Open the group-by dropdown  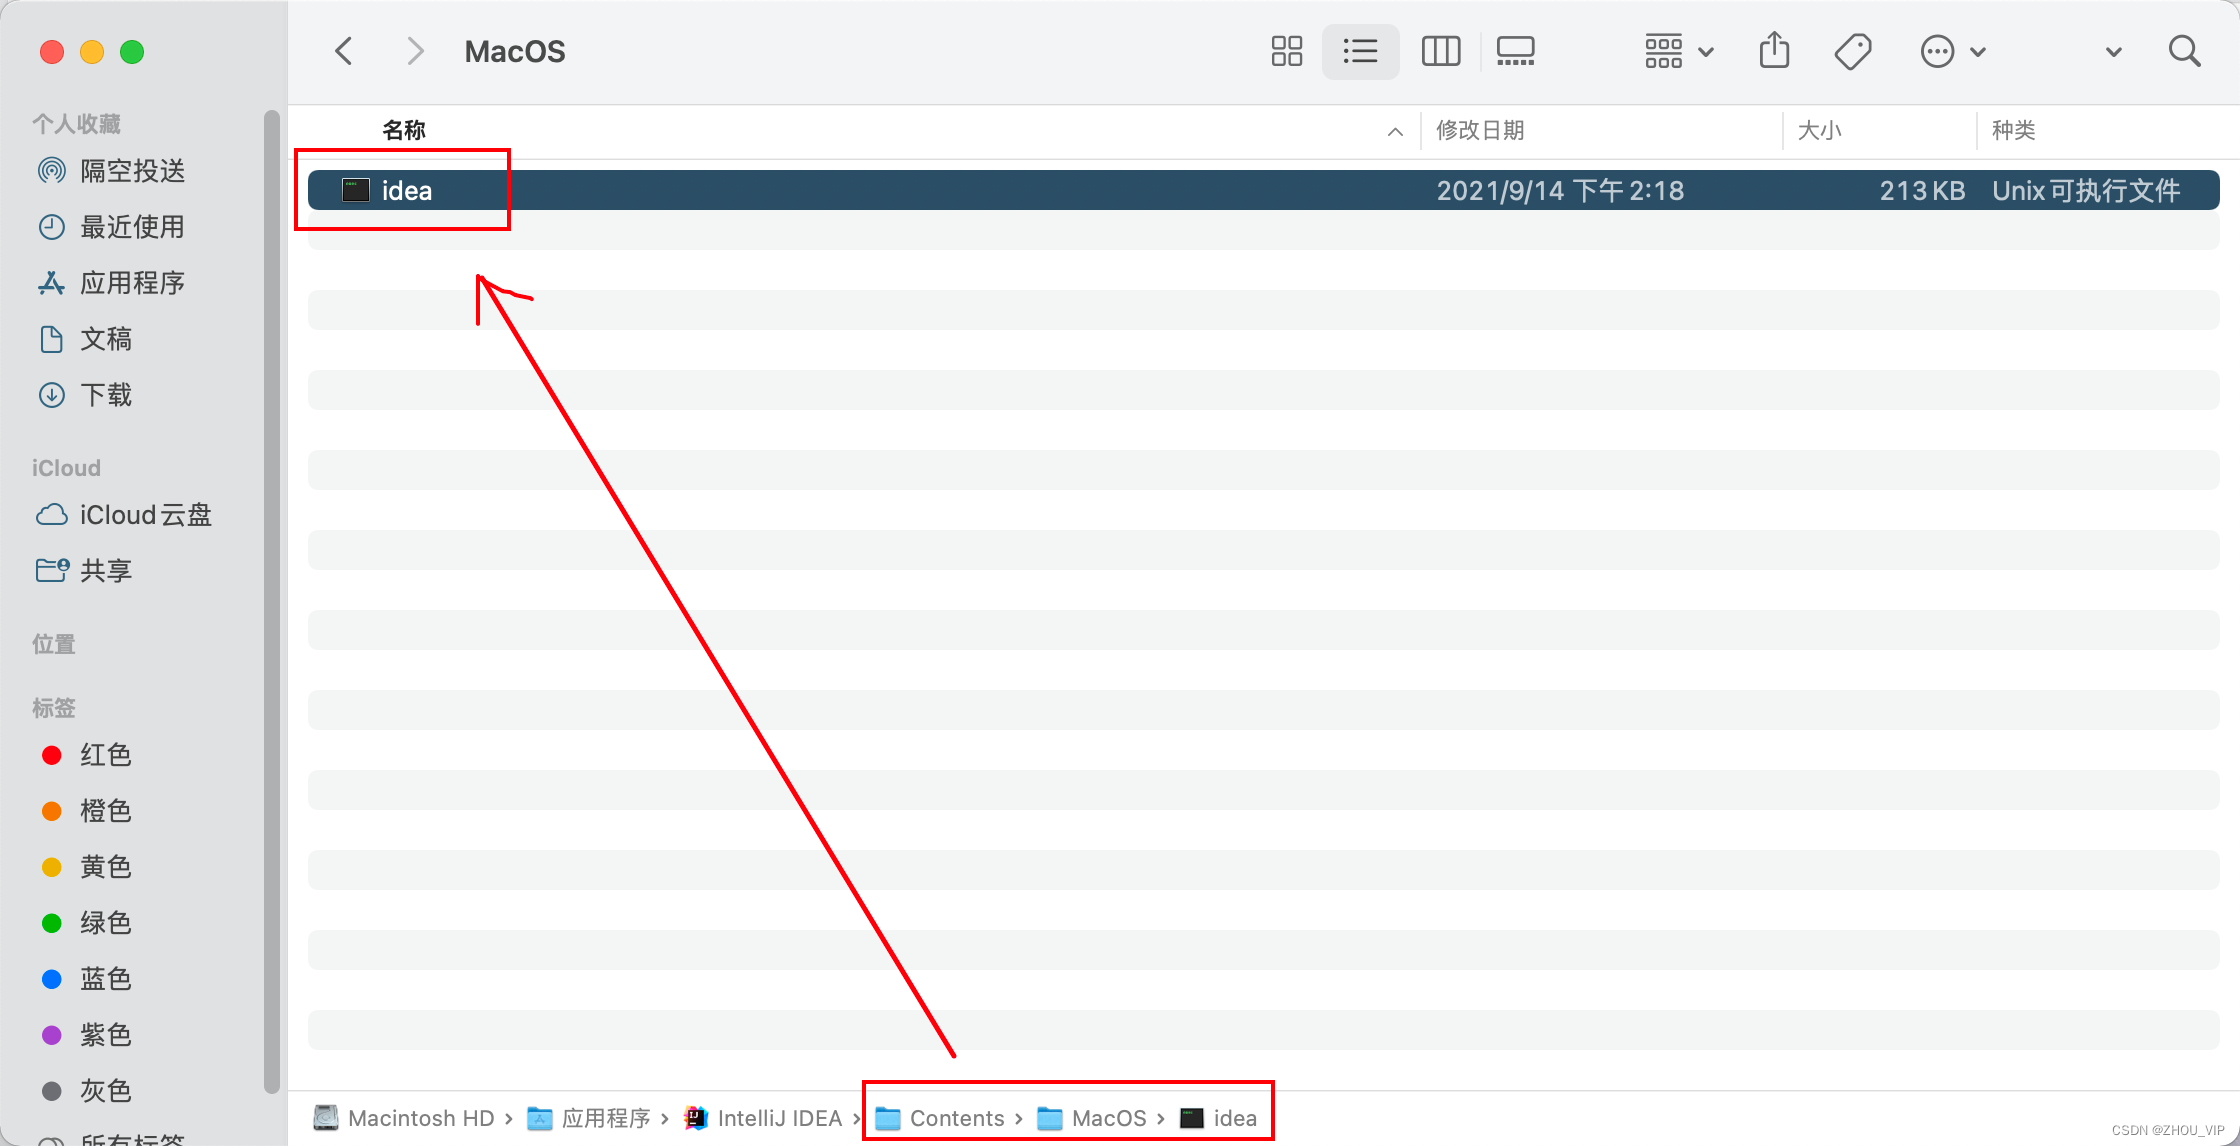click(x=1678, y=51)
